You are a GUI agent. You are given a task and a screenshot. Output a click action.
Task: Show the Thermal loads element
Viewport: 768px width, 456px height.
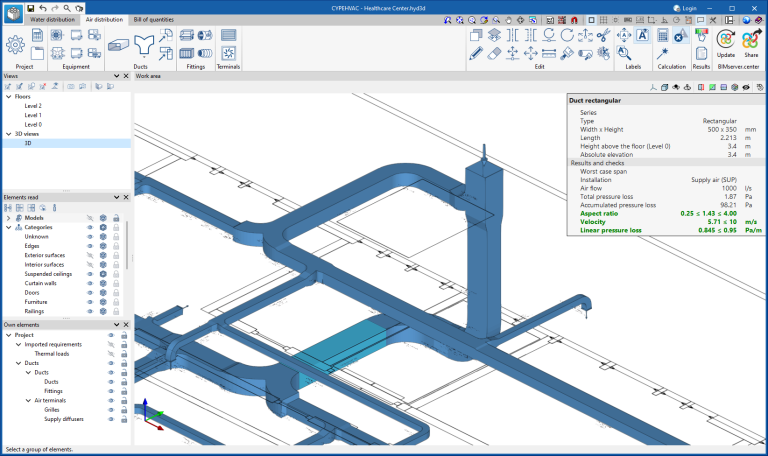(x=111, y=354)
